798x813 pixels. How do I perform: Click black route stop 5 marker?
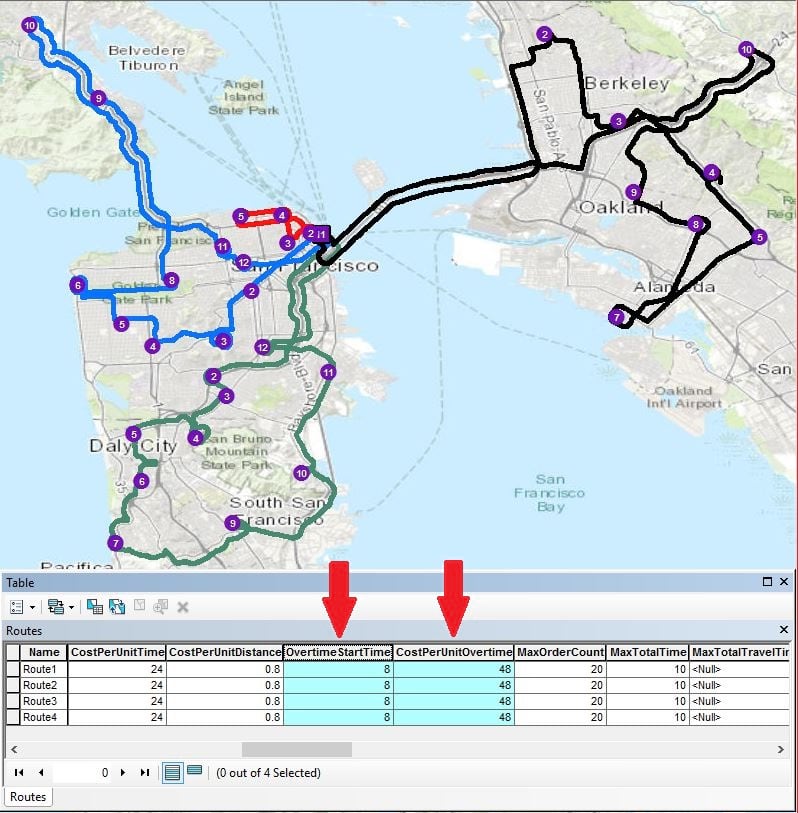759,237
